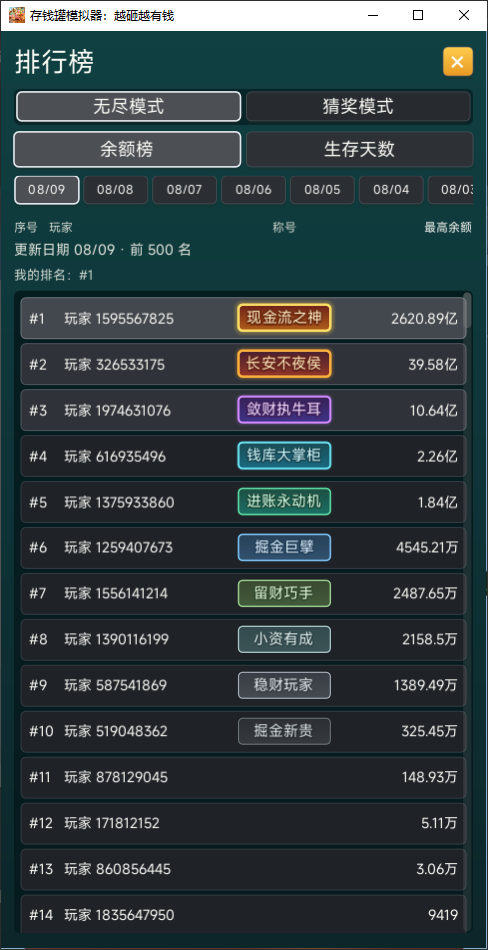Click the 现金流之神 title badge
The image size is (488, 950).
pyautogui.click(x=284, y=318)
